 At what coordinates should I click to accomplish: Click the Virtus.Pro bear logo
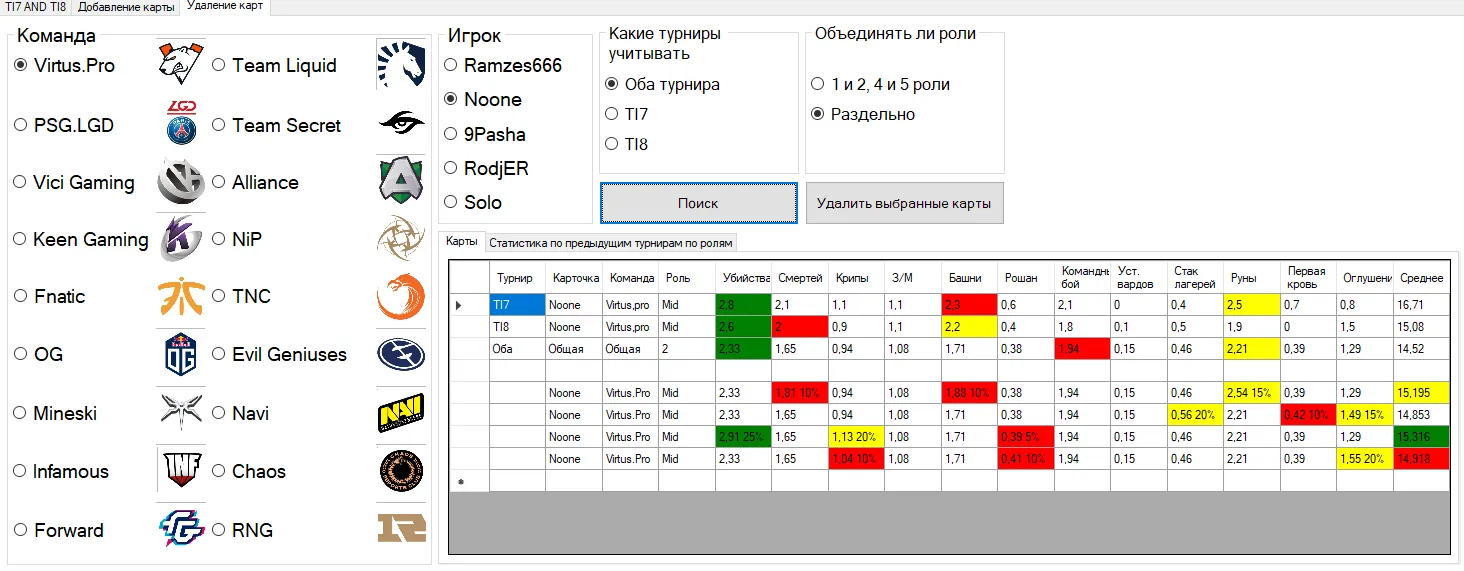click(x=181, y=62)
